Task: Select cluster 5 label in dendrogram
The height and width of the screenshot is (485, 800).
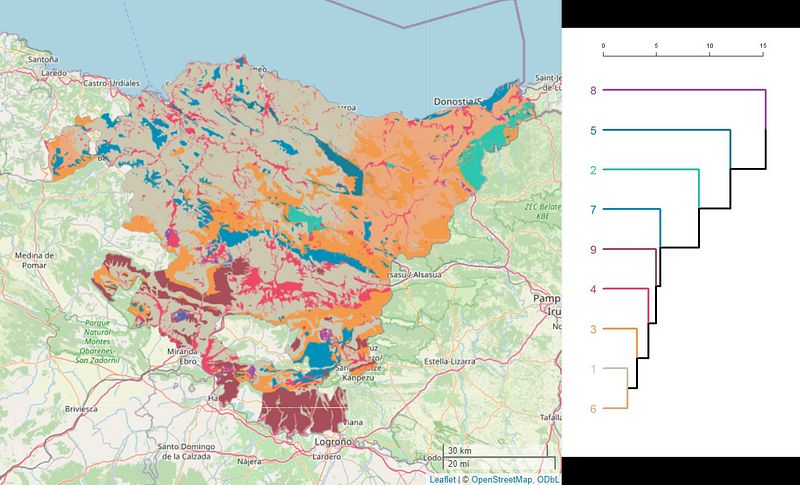Action: click(x=593, y=130)
